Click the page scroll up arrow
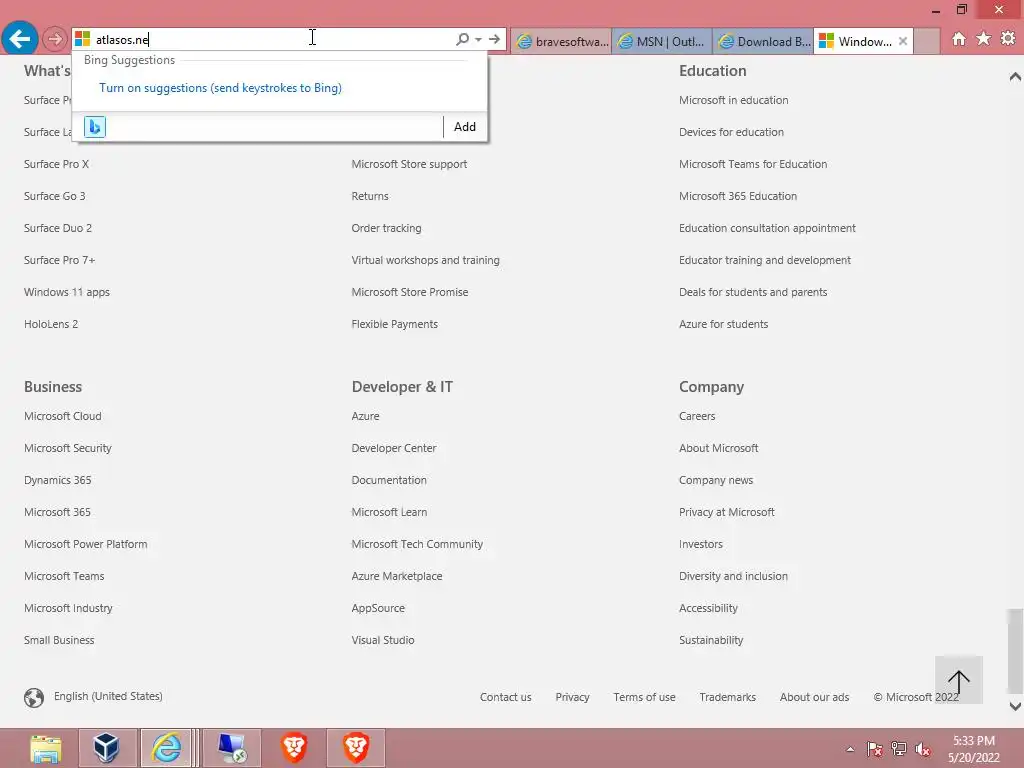The image size is (1024, 768). pos(1015,77)
